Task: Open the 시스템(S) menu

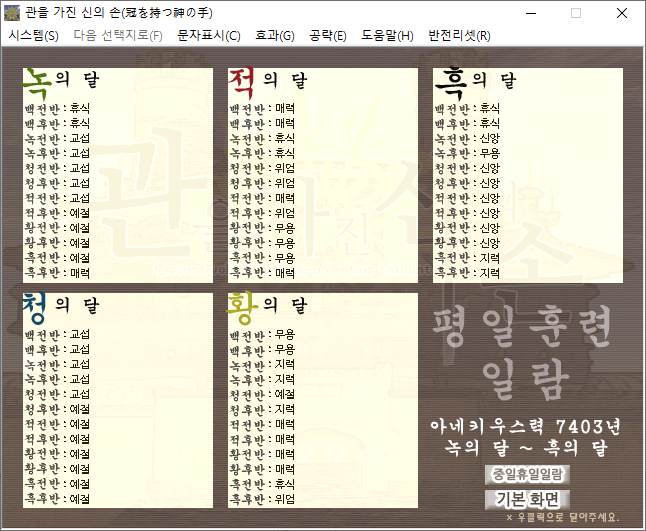Action: pyautogui.click(x=33, y=35)
